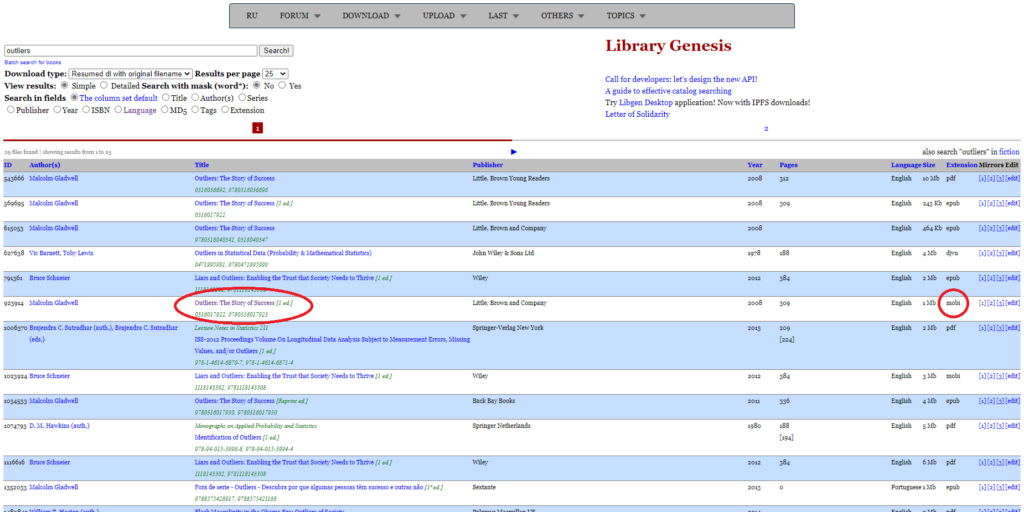1024x512 pixels.
Task: Search outliers in fiction link
Action: coord(1009,152)
